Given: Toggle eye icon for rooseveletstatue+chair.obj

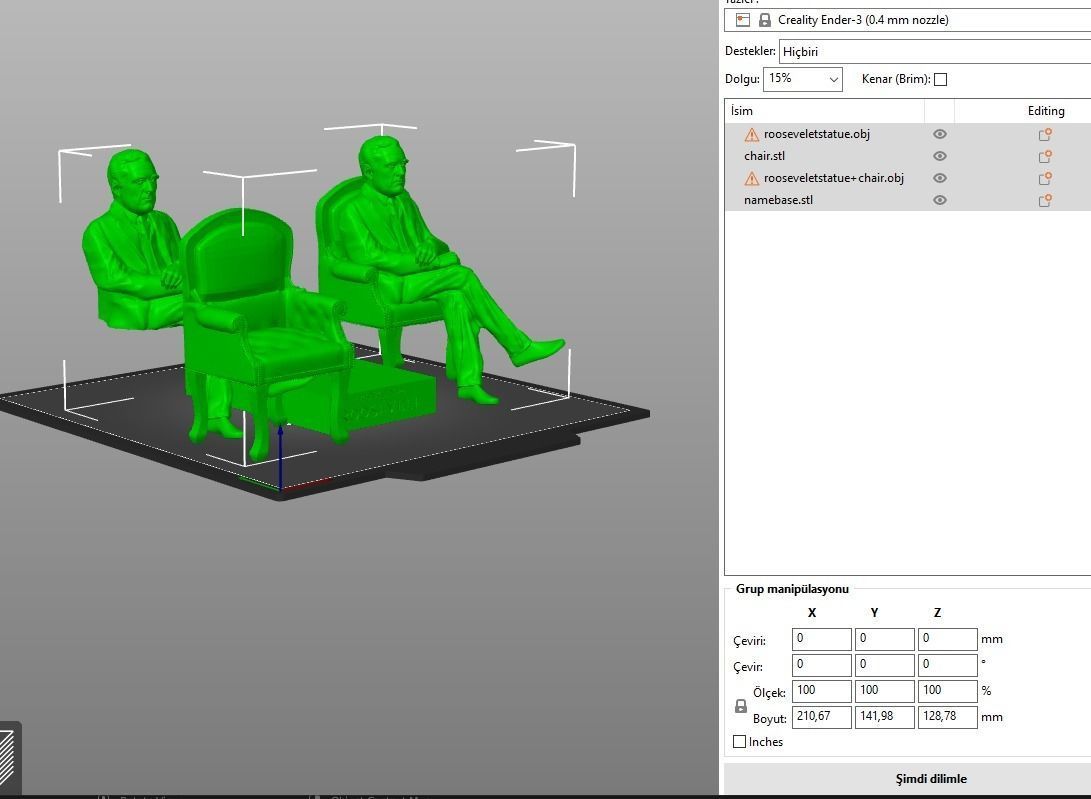Looking at the screenshot, I should 939,178.
